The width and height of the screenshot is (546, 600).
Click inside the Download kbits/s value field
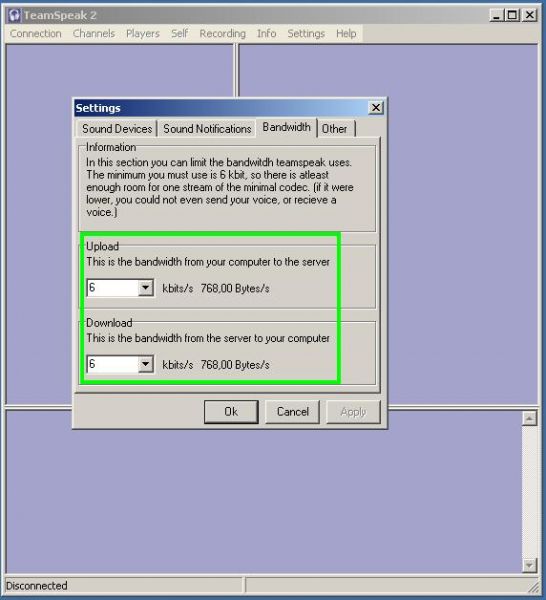pyautogui.click(x=112, y=364)
